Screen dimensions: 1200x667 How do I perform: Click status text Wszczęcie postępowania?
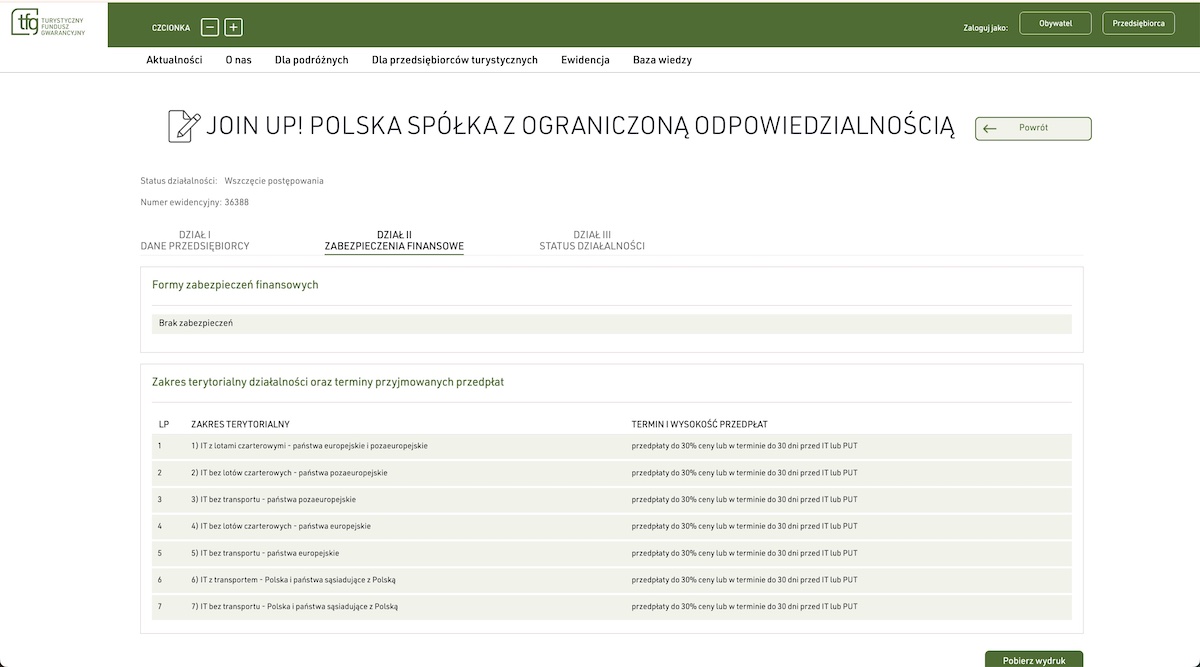tap(274, 181)
